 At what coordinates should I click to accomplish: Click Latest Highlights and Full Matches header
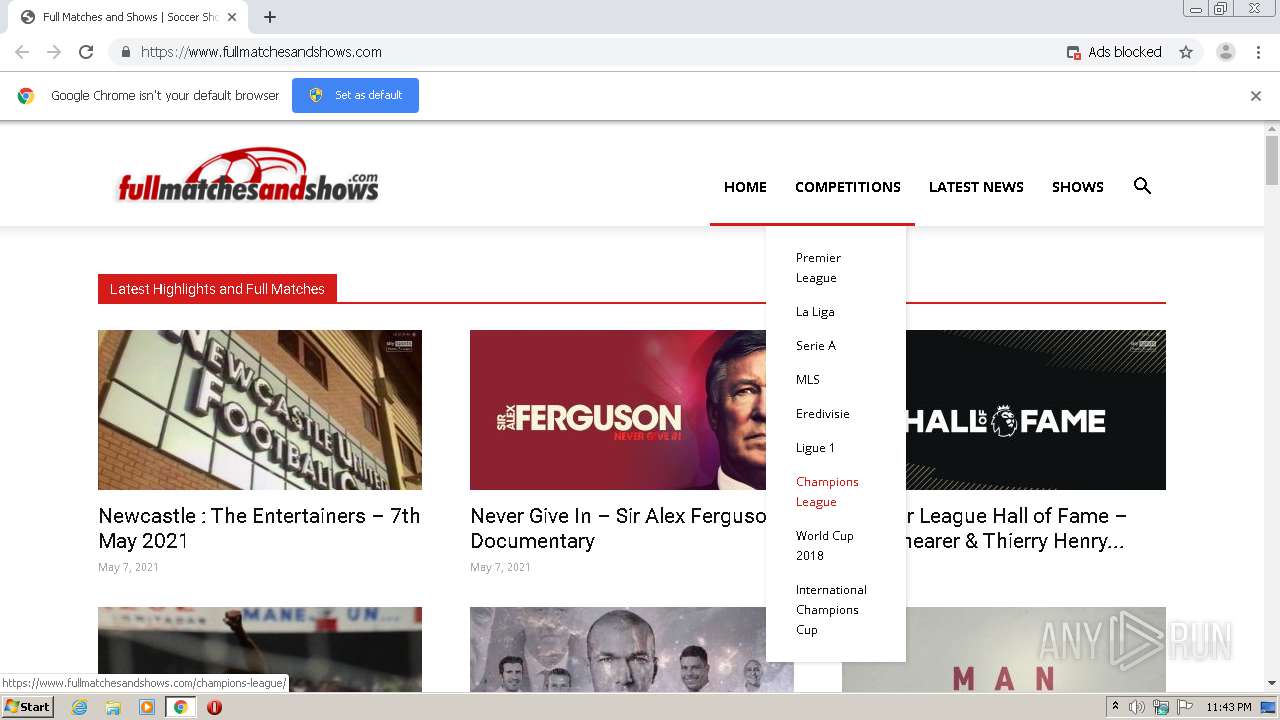coord(217,289)
